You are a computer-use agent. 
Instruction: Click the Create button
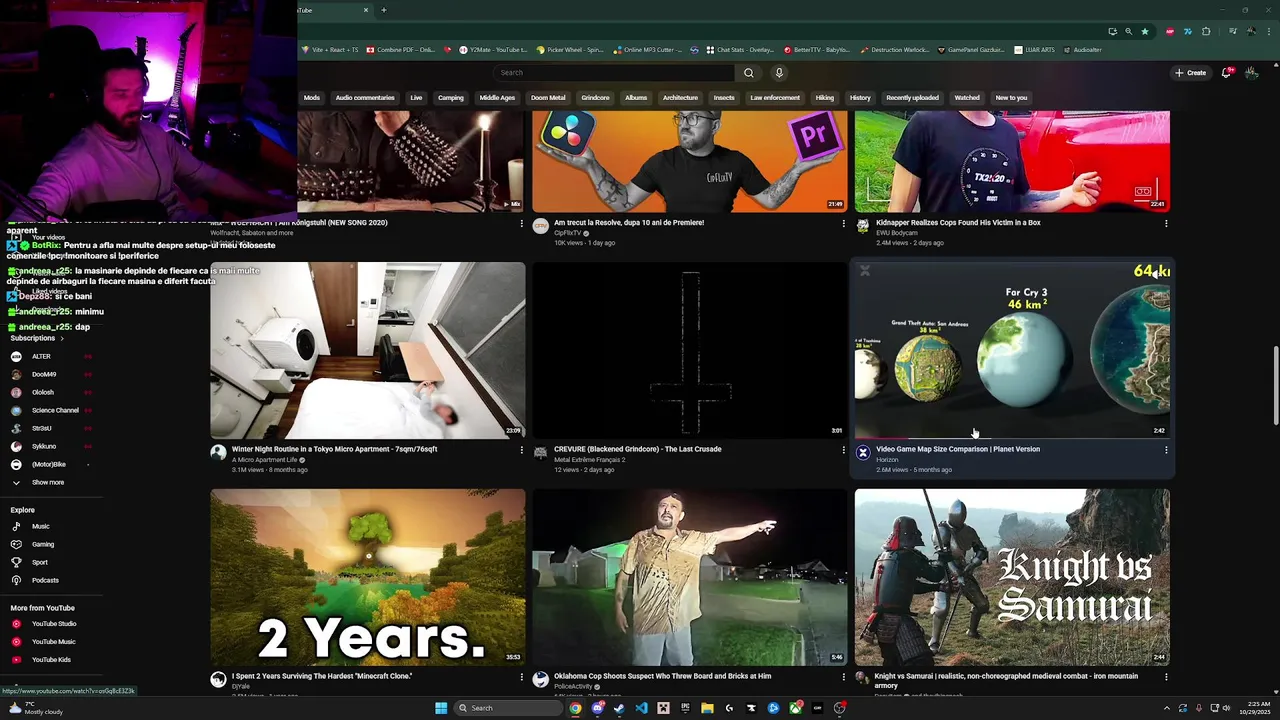click(x=1190, y=72)
